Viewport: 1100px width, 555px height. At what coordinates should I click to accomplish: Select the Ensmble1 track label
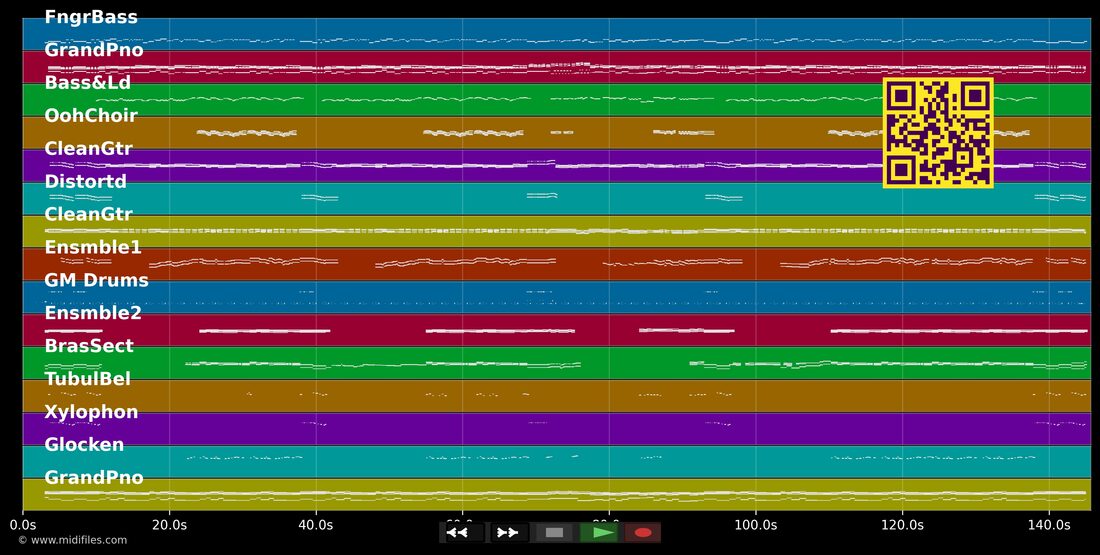click(93, 247)
